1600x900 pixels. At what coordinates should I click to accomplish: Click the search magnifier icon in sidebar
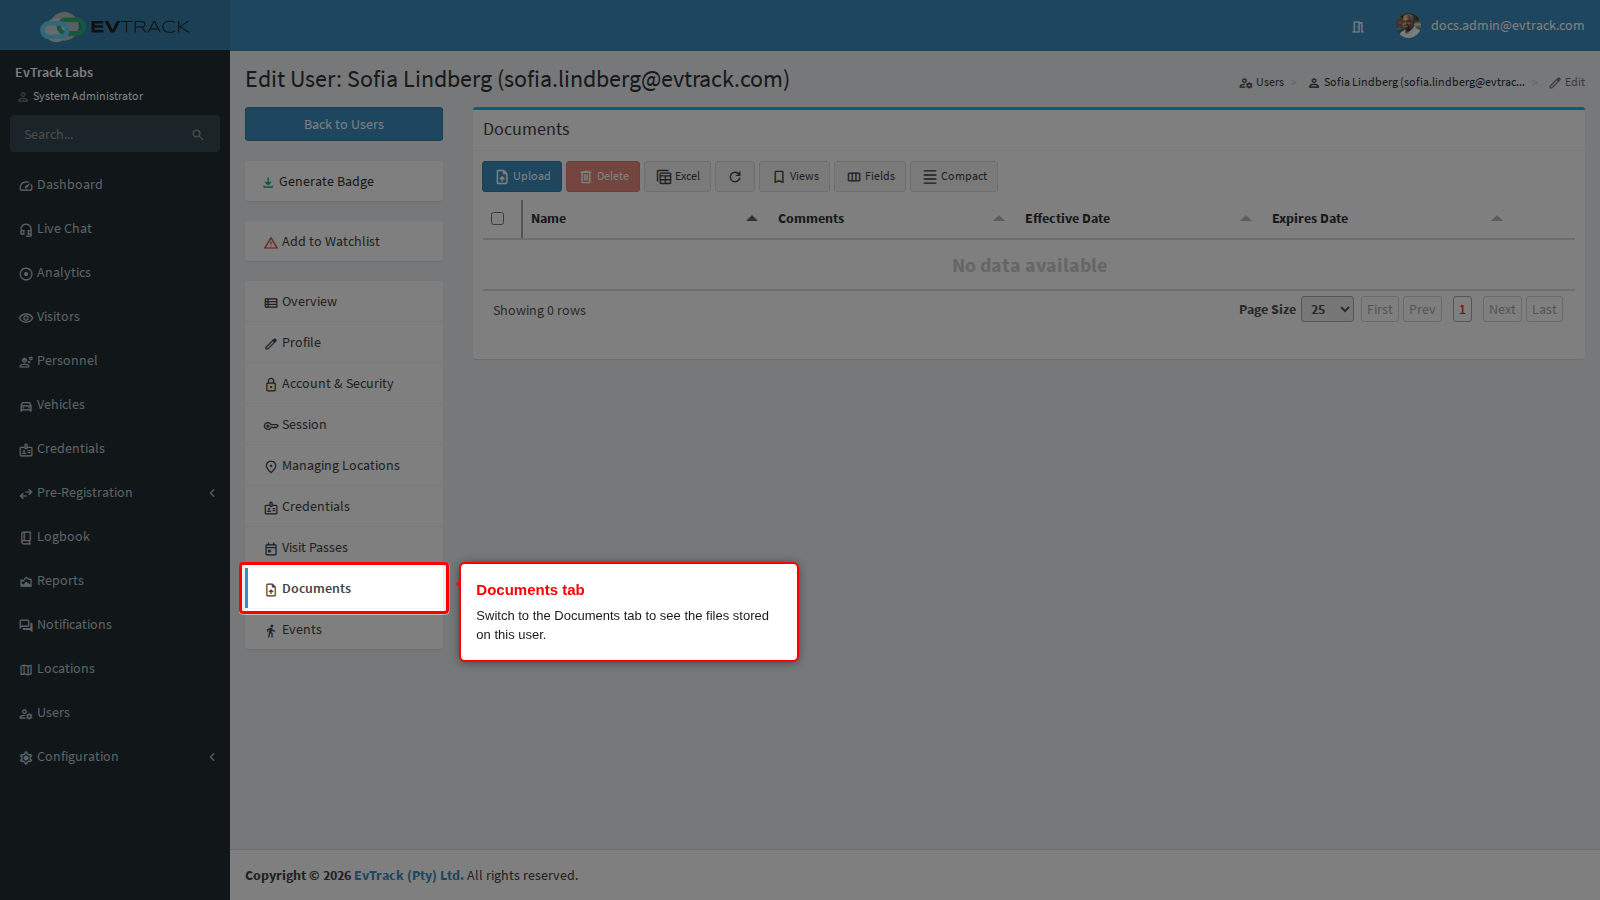(x=198, y=134)
